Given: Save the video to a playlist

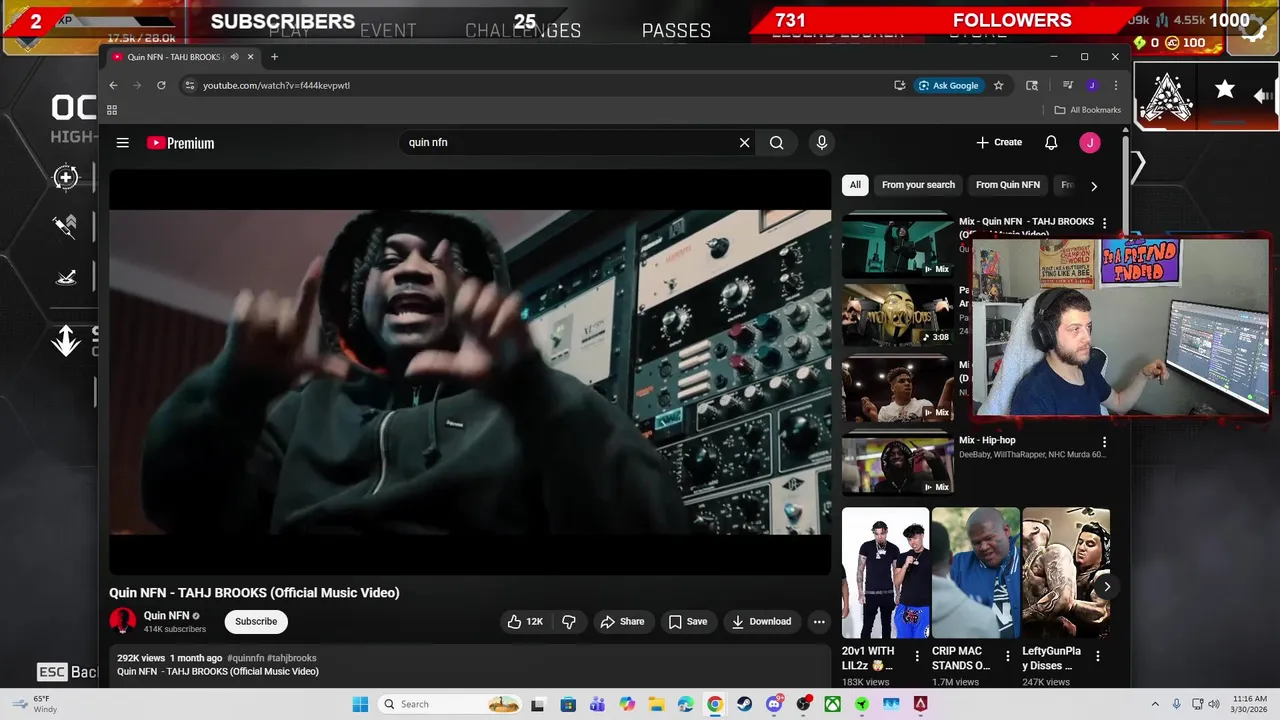Looking at the screenshot, I should 688,622.
